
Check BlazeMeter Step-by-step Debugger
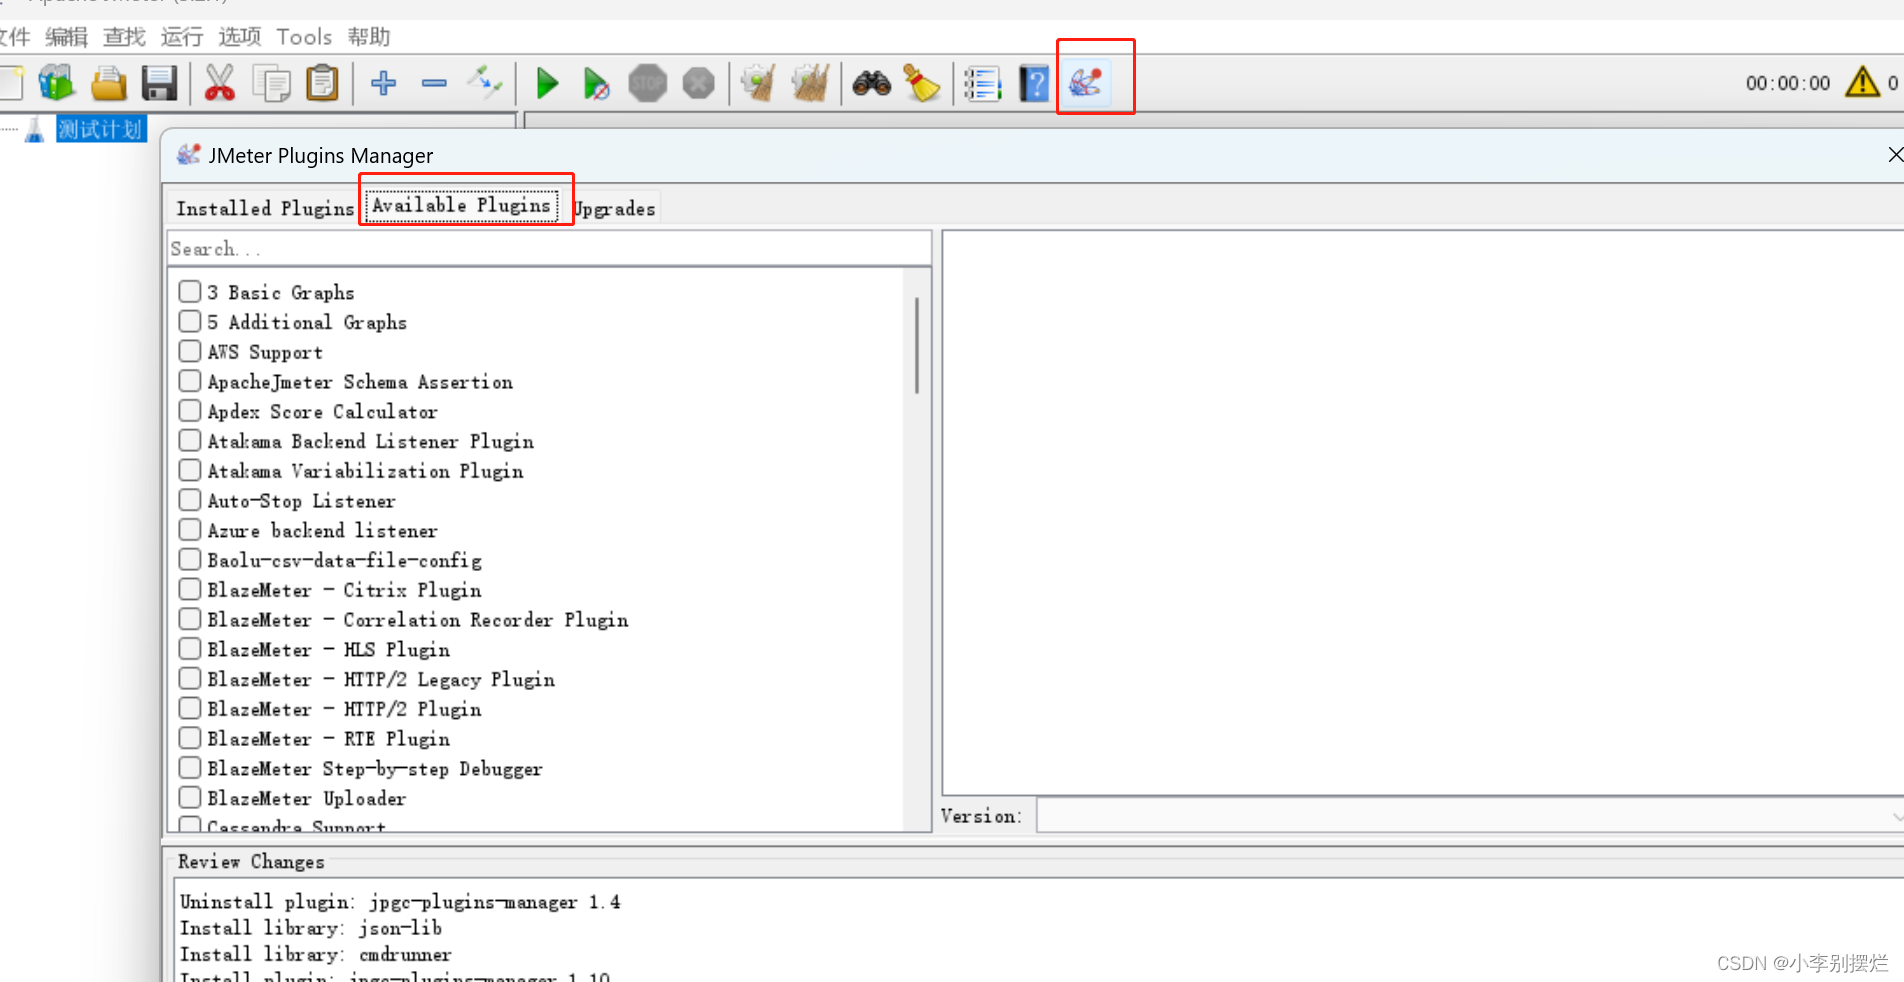tap(190, 768)
